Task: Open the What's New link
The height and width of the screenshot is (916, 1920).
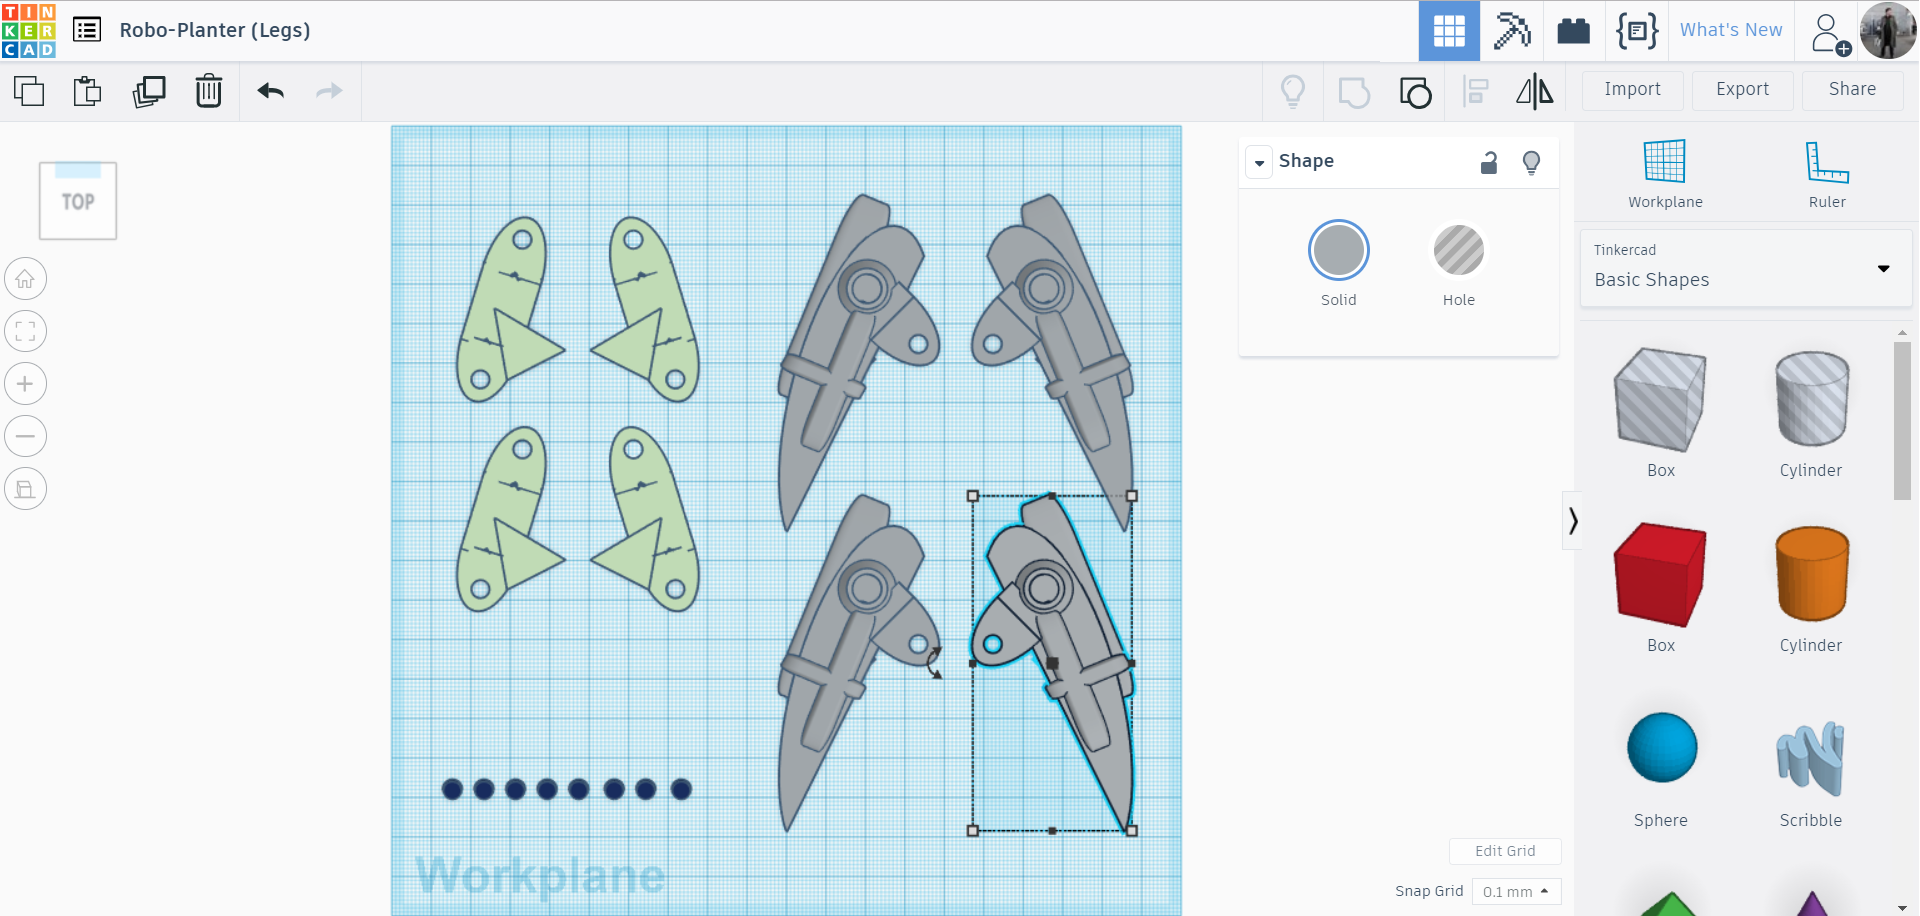Action: click(1731, 30)
